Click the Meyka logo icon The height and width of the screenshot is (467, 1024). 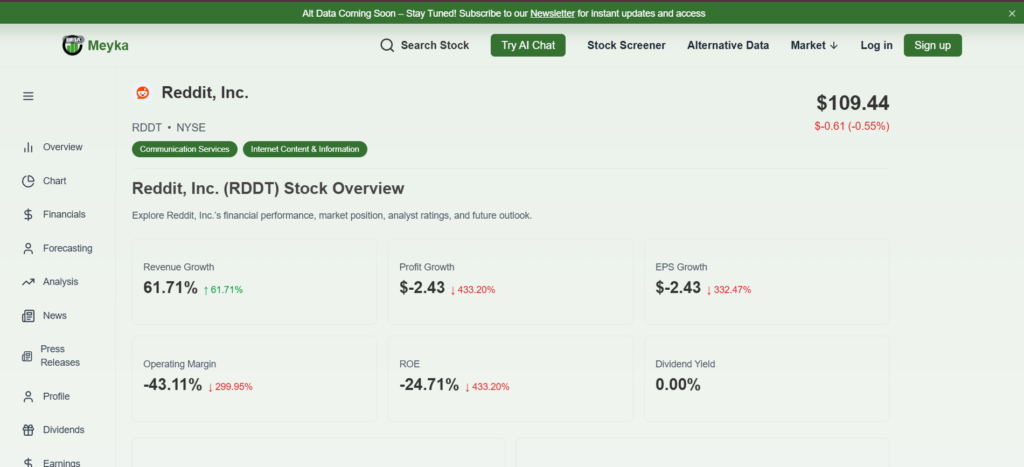[x=72, y=45]
